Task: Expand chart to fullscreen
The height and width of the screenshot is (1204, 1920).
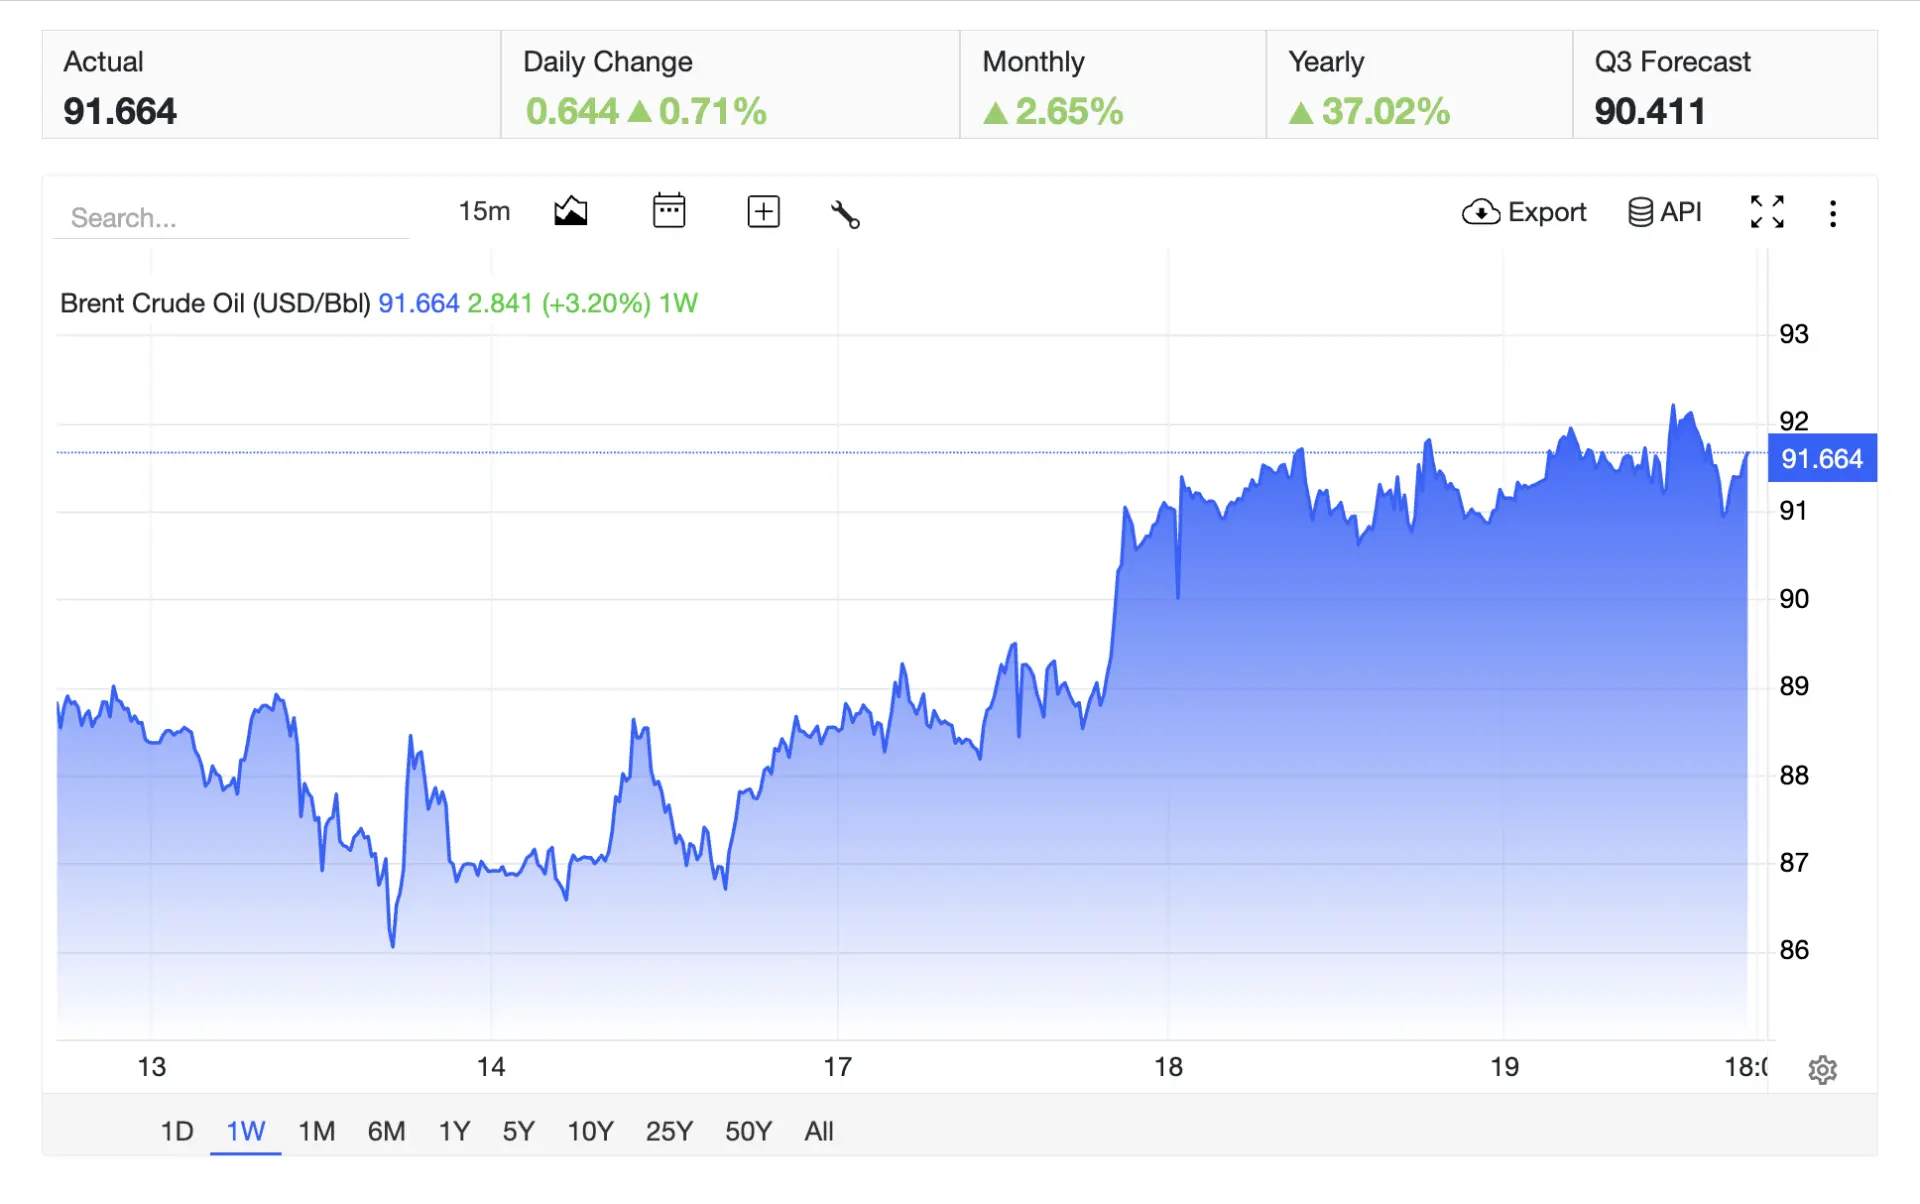Action: coord(1767,212)
